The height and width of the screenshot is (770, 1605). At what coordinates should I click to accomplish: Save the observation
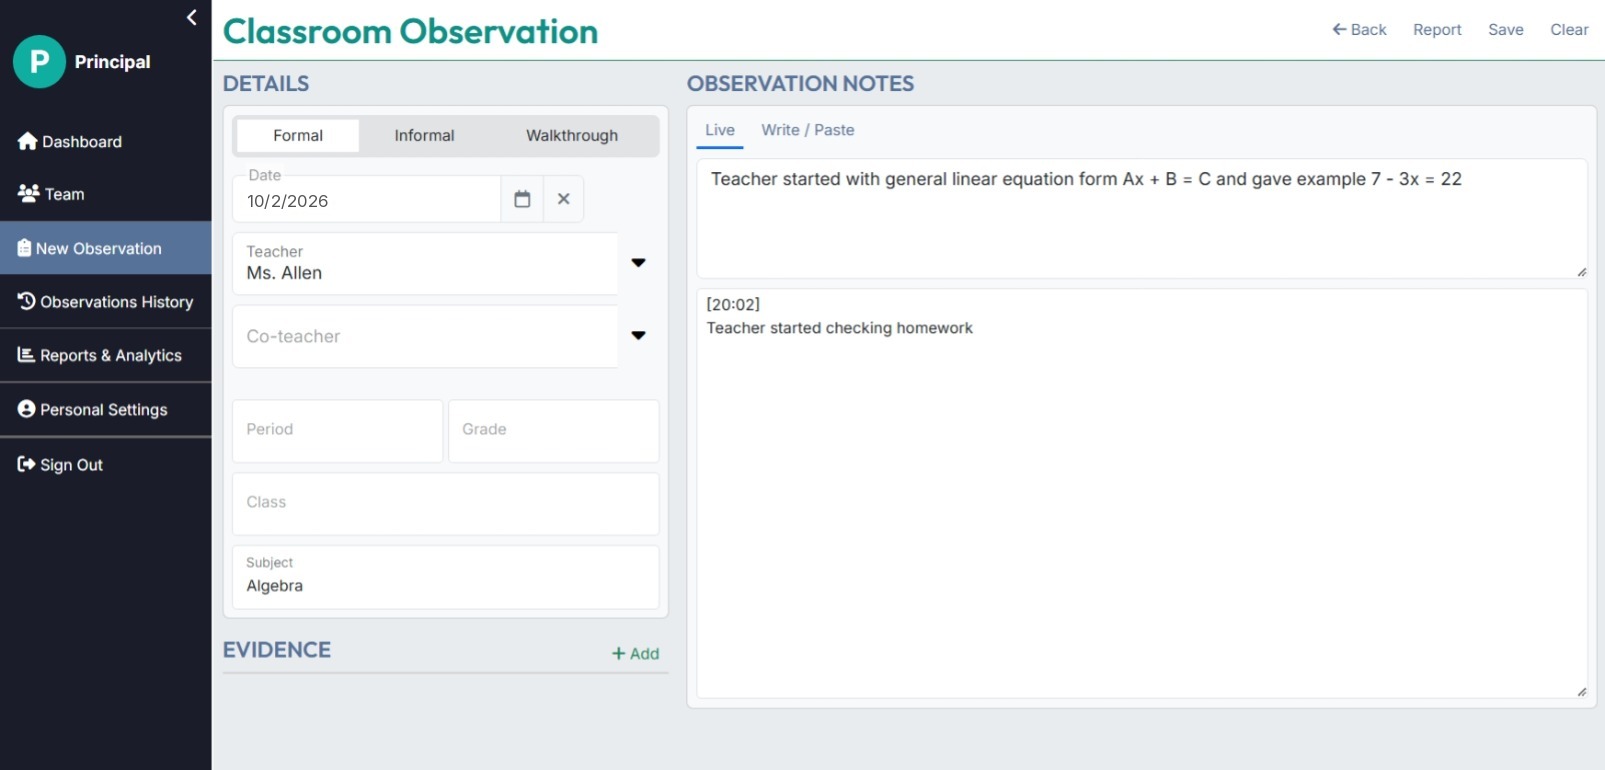1505,30
